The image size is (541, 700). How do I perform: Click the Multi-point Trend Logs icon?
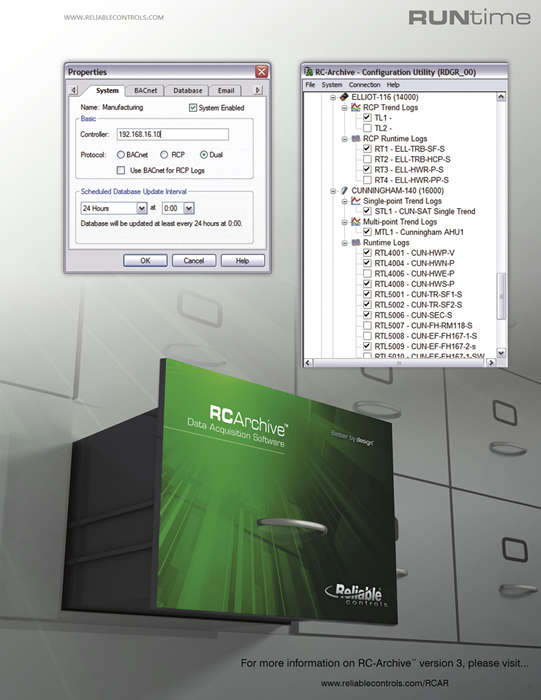point(356,221)
